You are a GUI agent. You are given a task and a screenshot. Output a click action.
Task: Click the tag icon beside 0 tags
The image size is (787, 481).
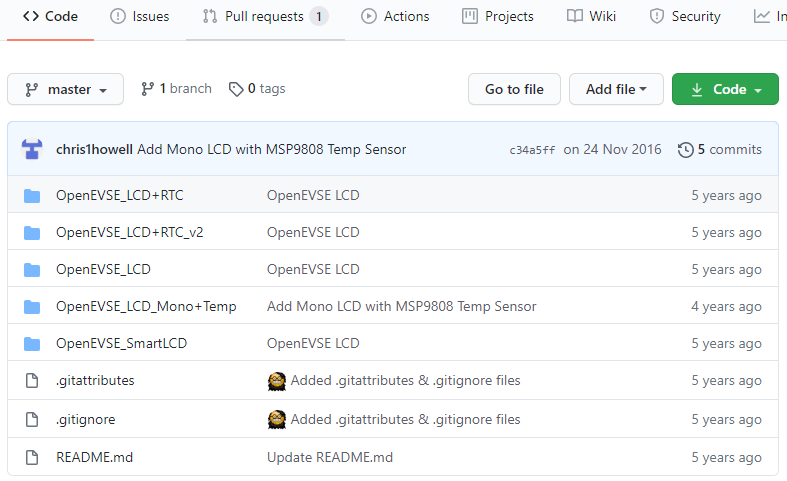tap(236, 89)
